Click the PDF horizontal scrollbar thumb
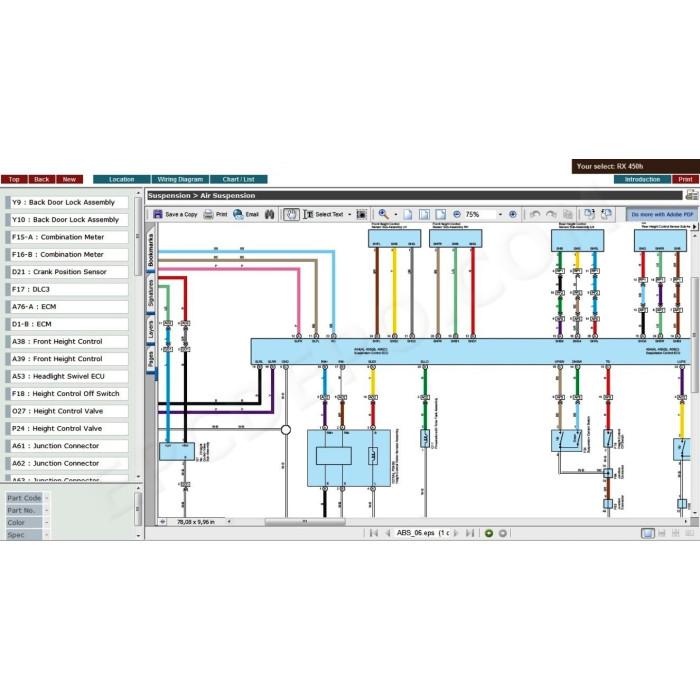This screenshot has height=700, width=700. click(x=305, y=521)
